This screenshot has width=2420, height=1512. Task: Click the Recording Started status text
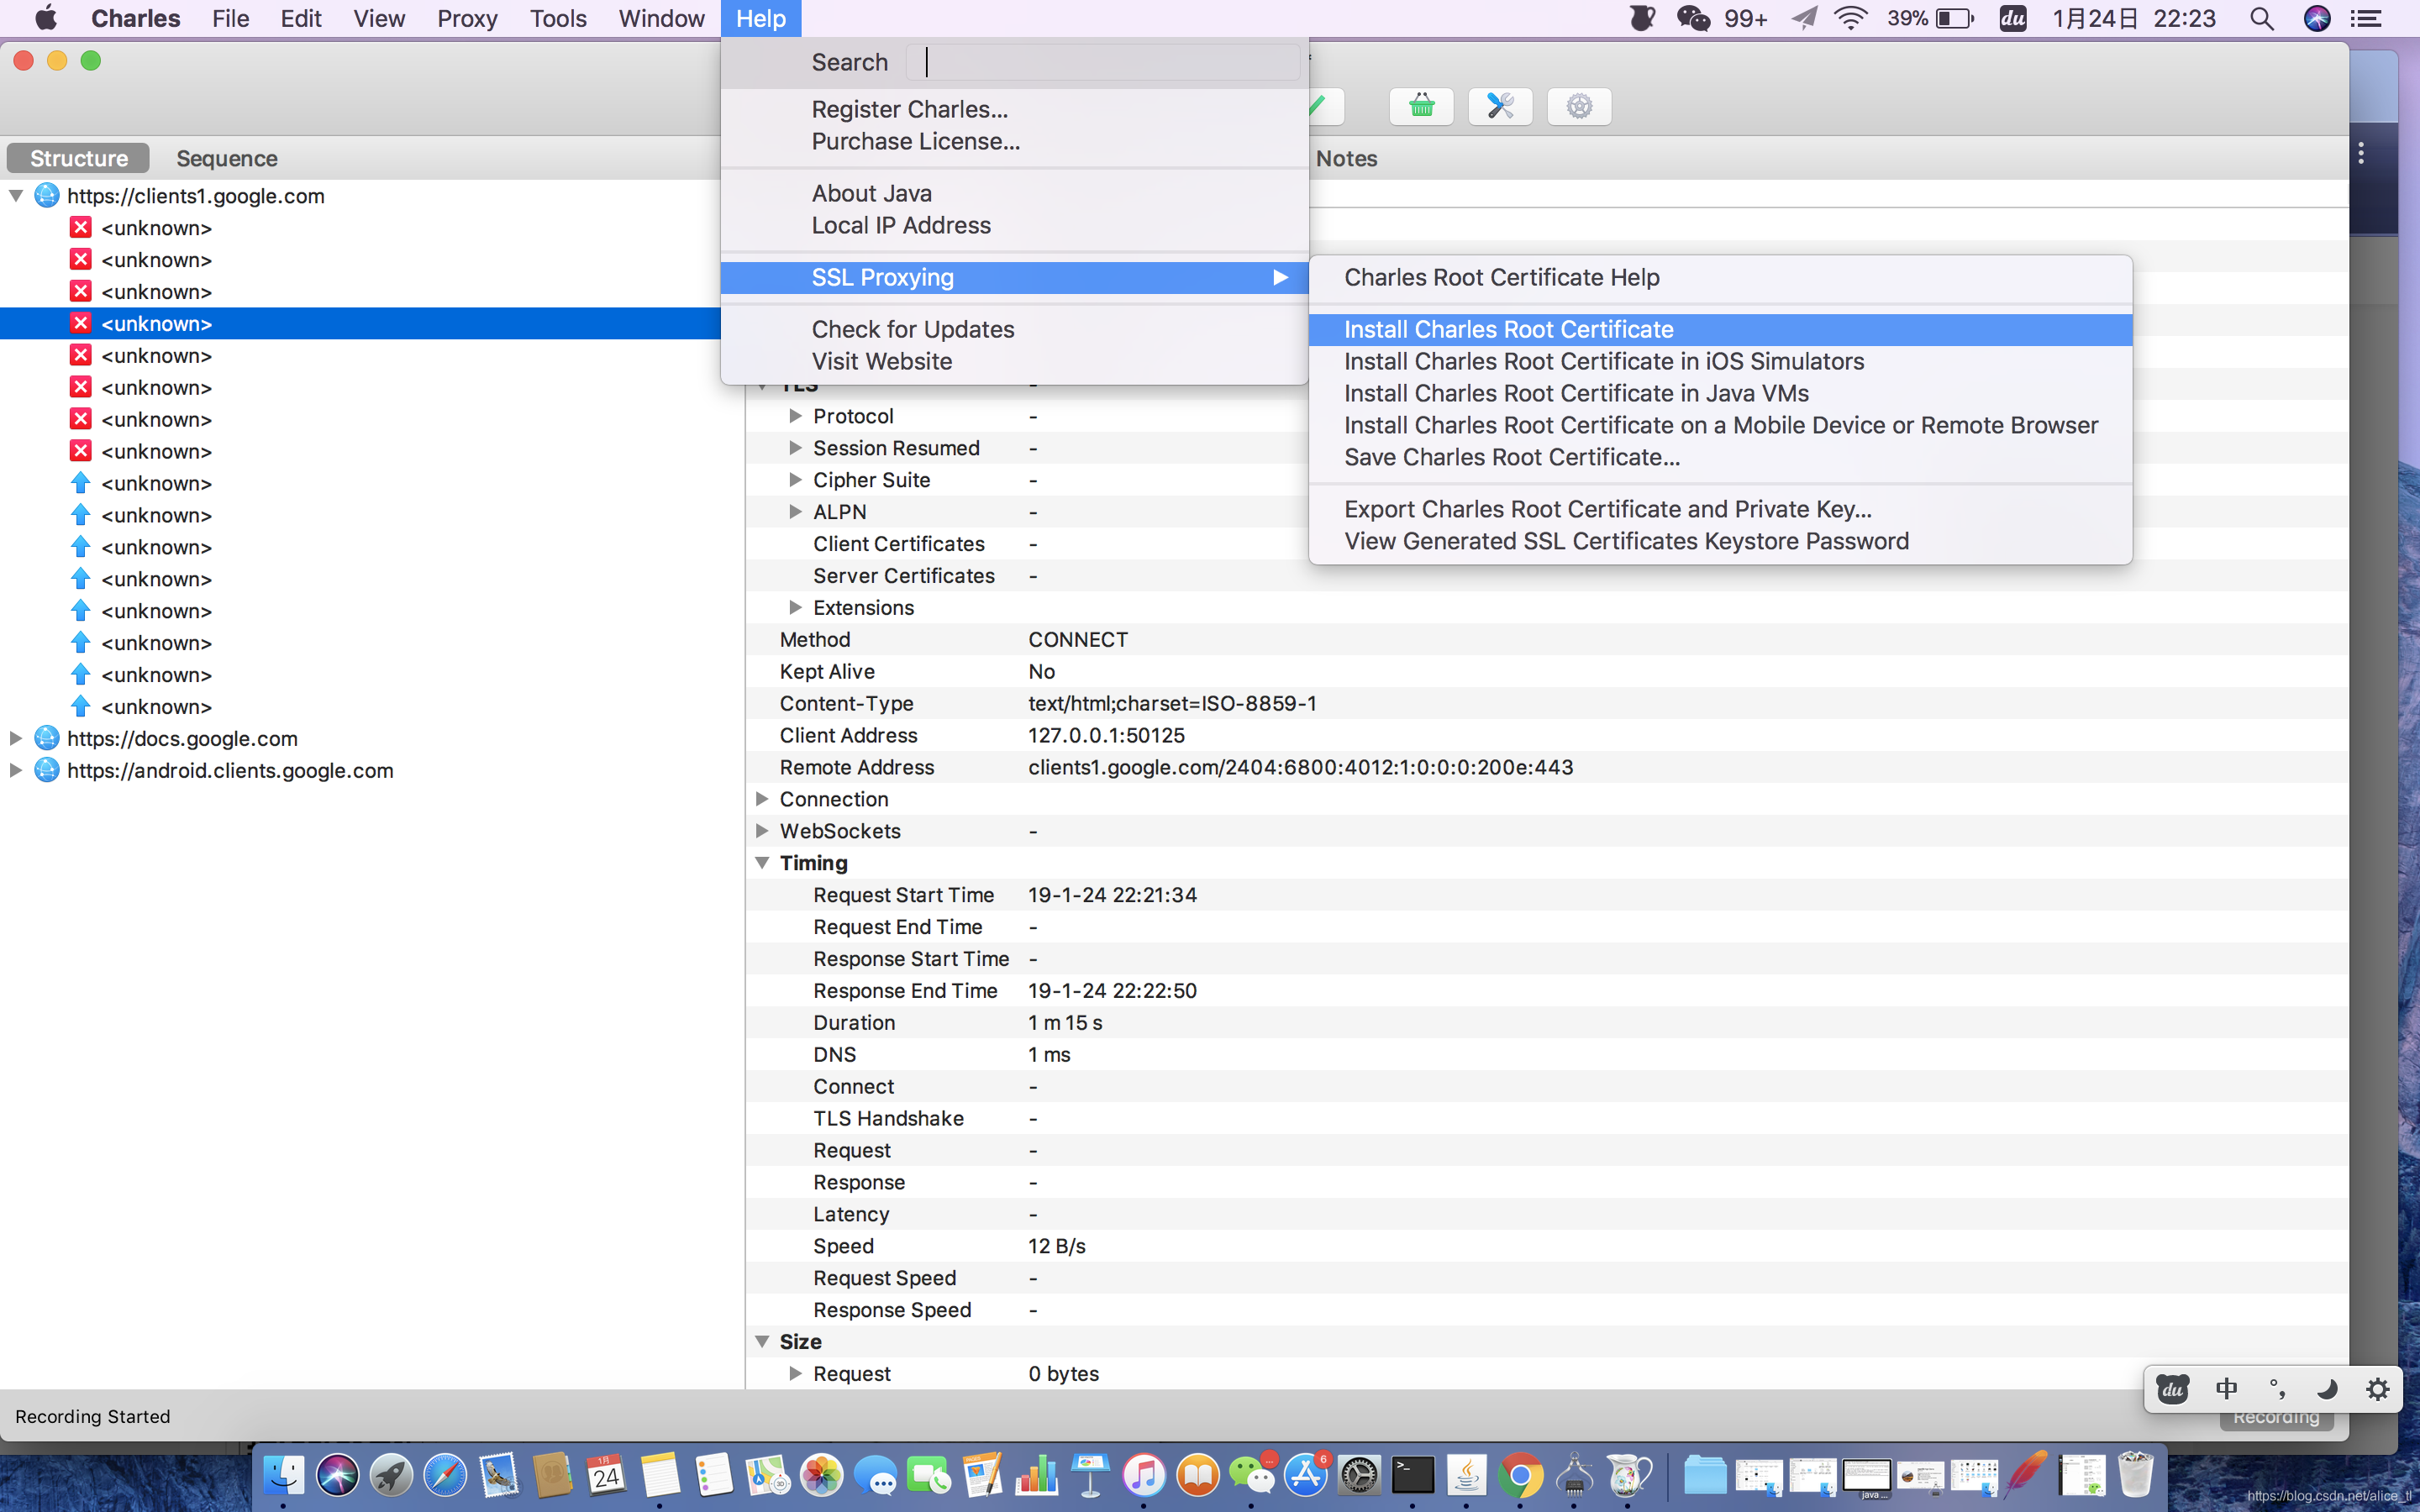(93, 1416)
